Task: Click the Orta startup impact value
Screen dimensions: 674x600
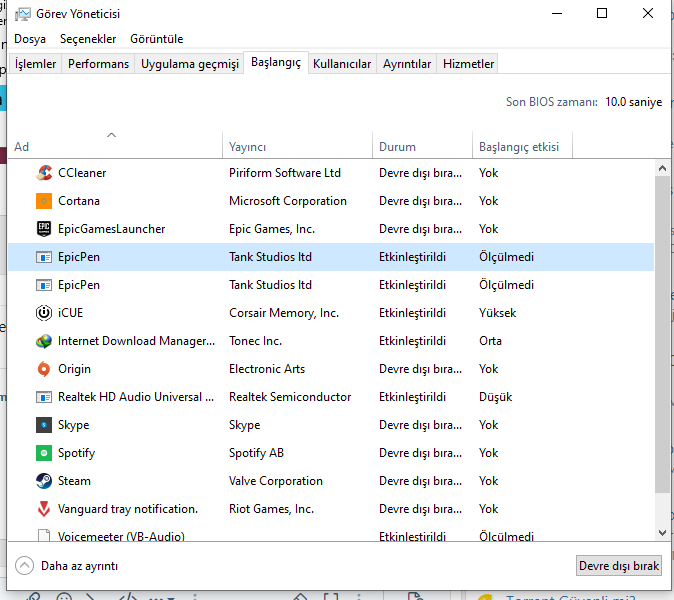Action: 490,341
